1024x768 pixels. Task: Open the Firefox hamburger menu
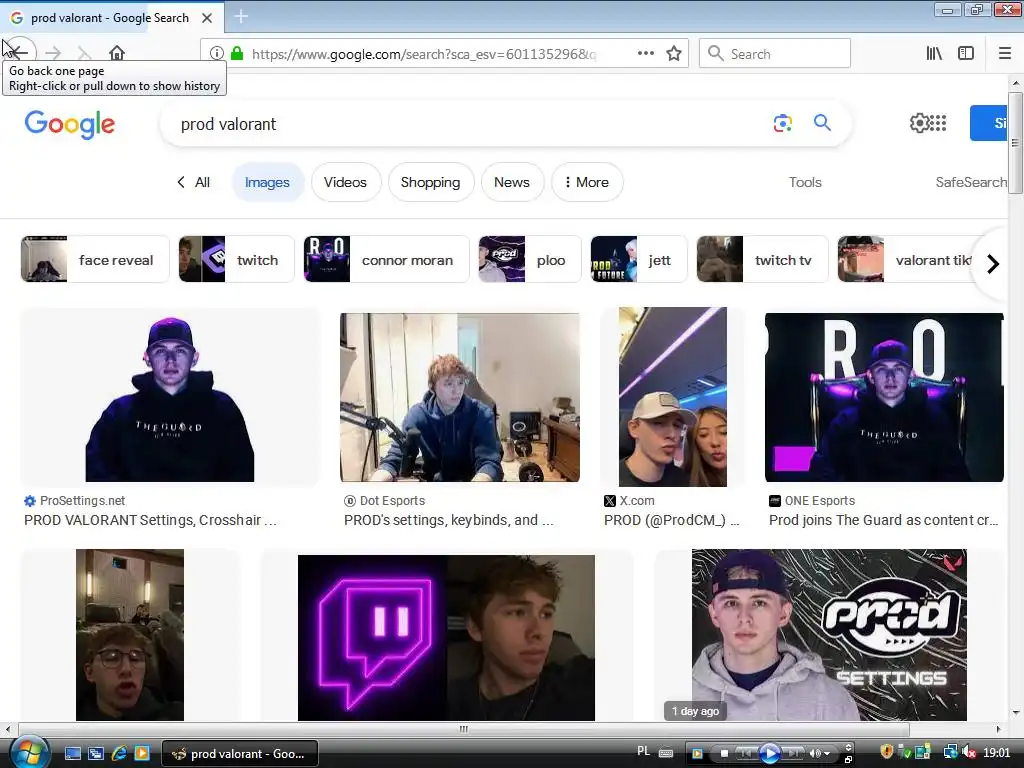(x=1005, y=54)
